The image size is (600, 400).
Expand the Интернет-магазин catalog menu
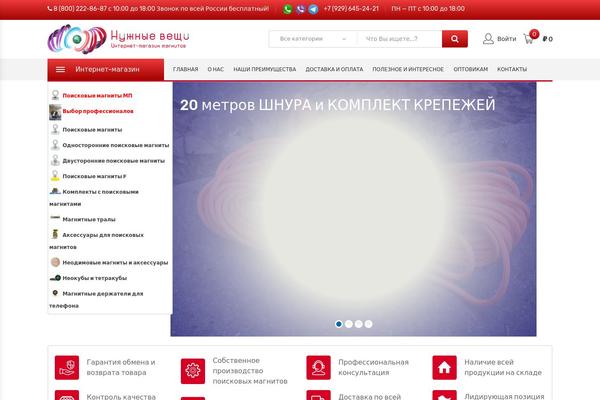(x=106, y=69)
